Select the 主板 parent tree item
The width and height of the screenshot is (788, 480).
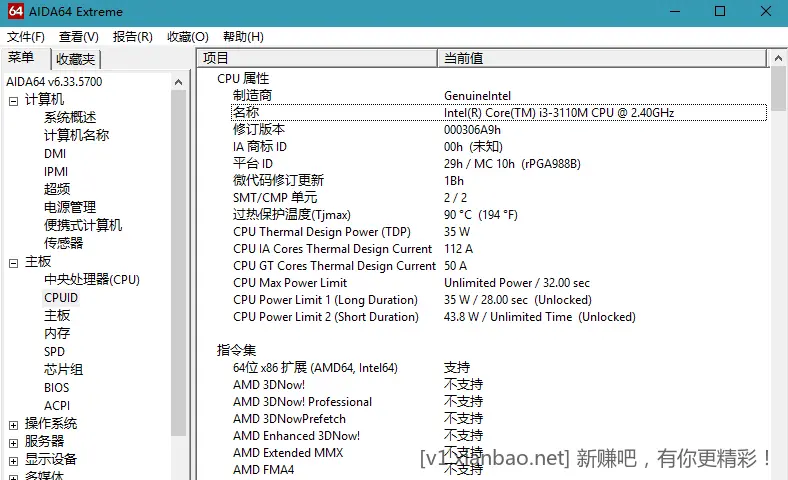[38, 261]
